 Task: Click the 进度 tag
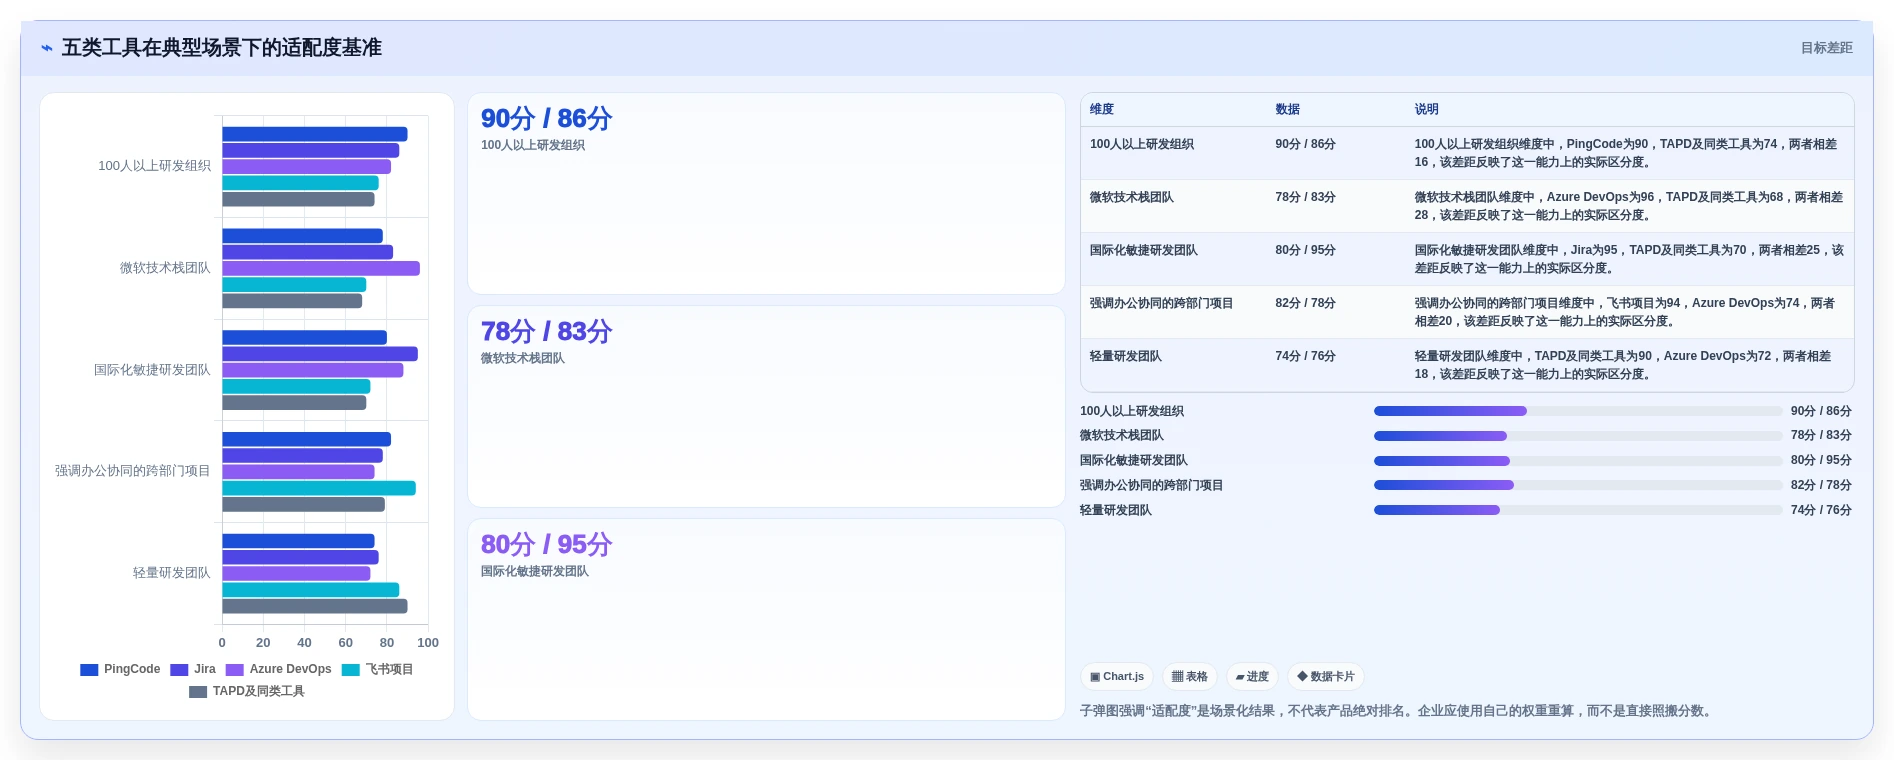coord(1252,677)
